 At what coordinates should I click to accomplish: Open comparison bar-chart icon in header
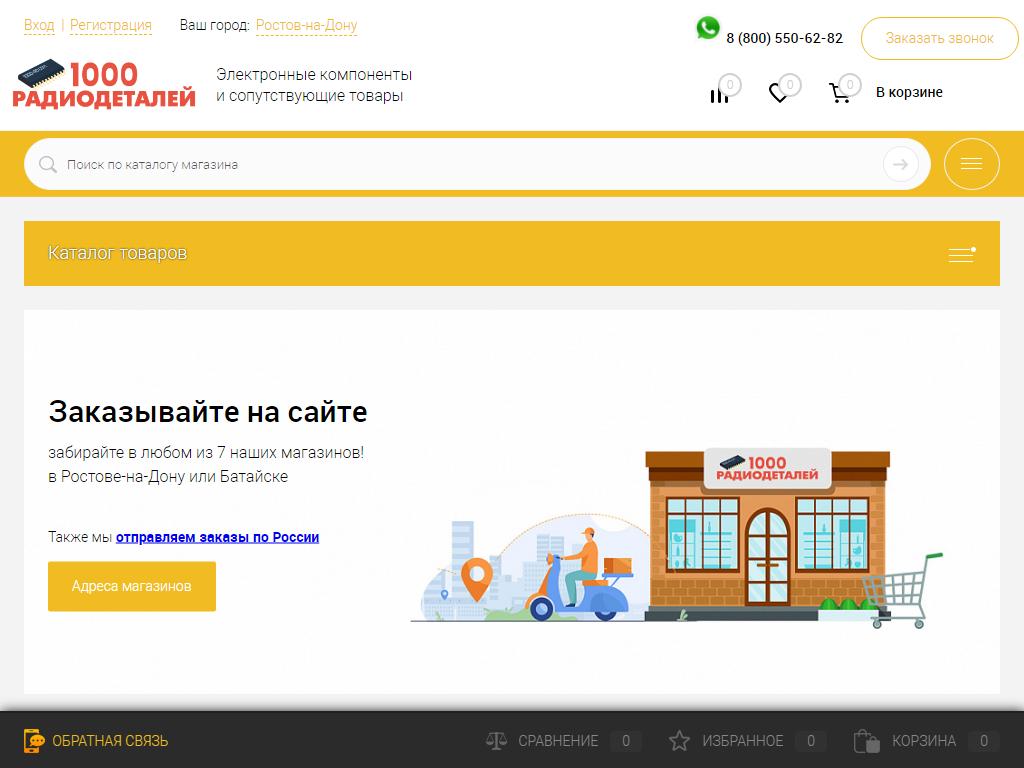pos(719,94)
